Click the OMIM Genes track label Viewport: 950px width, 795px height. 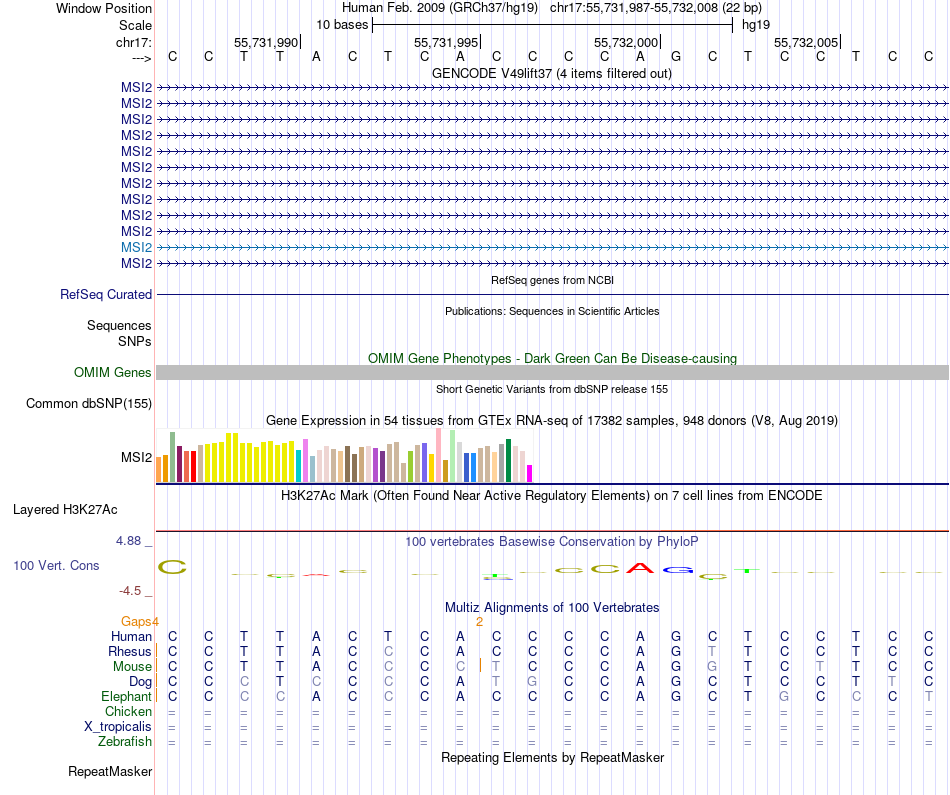click(113, 373)
